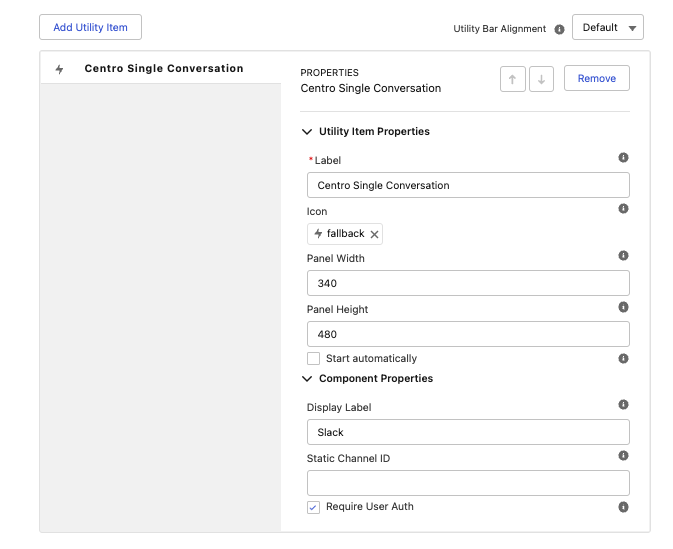Move utility item down with arrow button
The image size is (673, 549).
pos(541,79)
